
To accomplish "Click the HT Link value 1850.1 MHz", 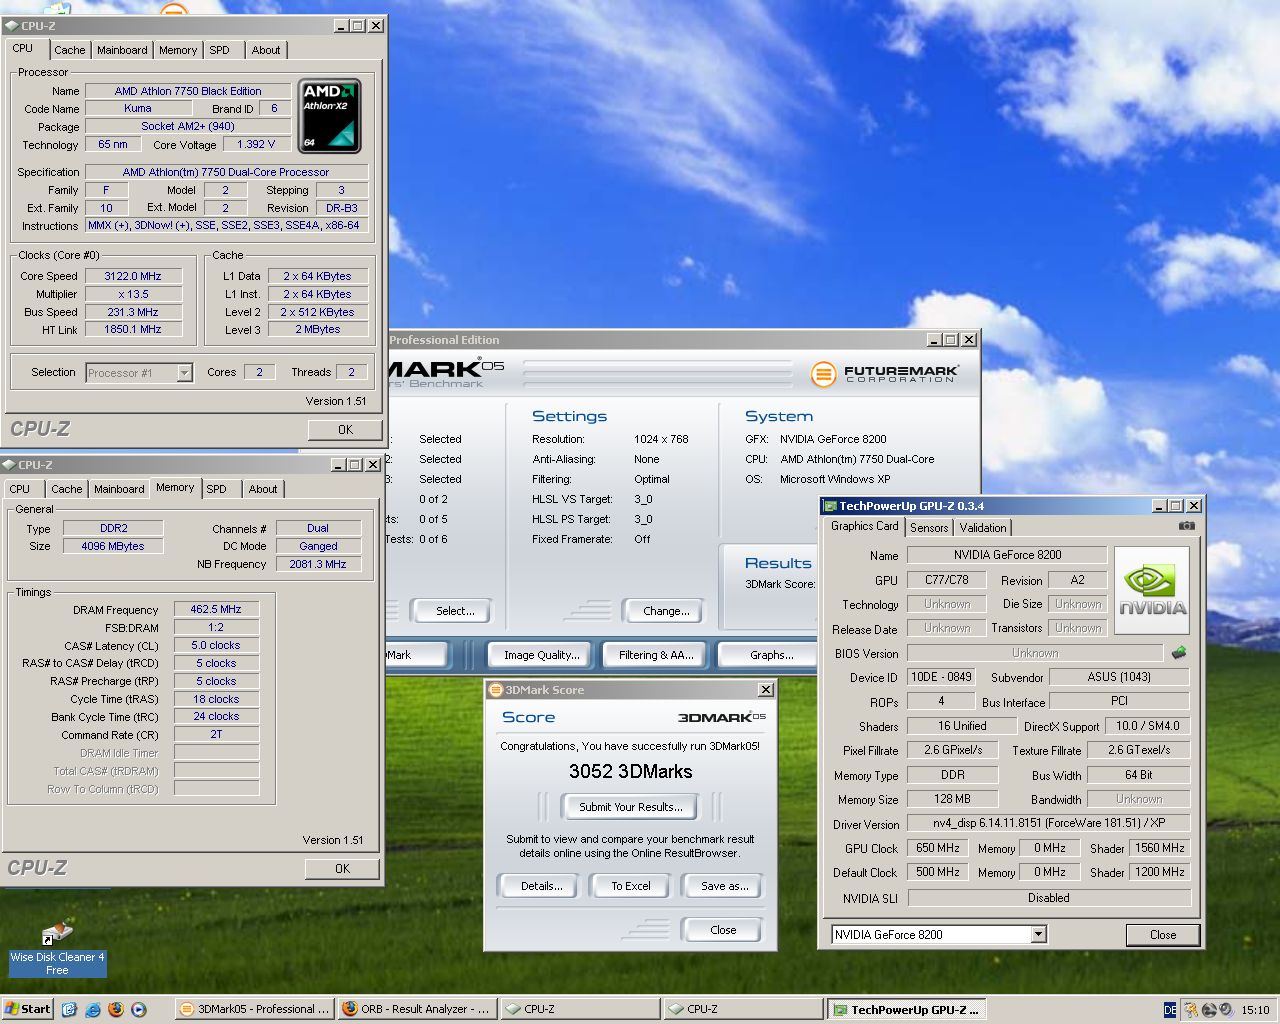I will click(133, 329).
